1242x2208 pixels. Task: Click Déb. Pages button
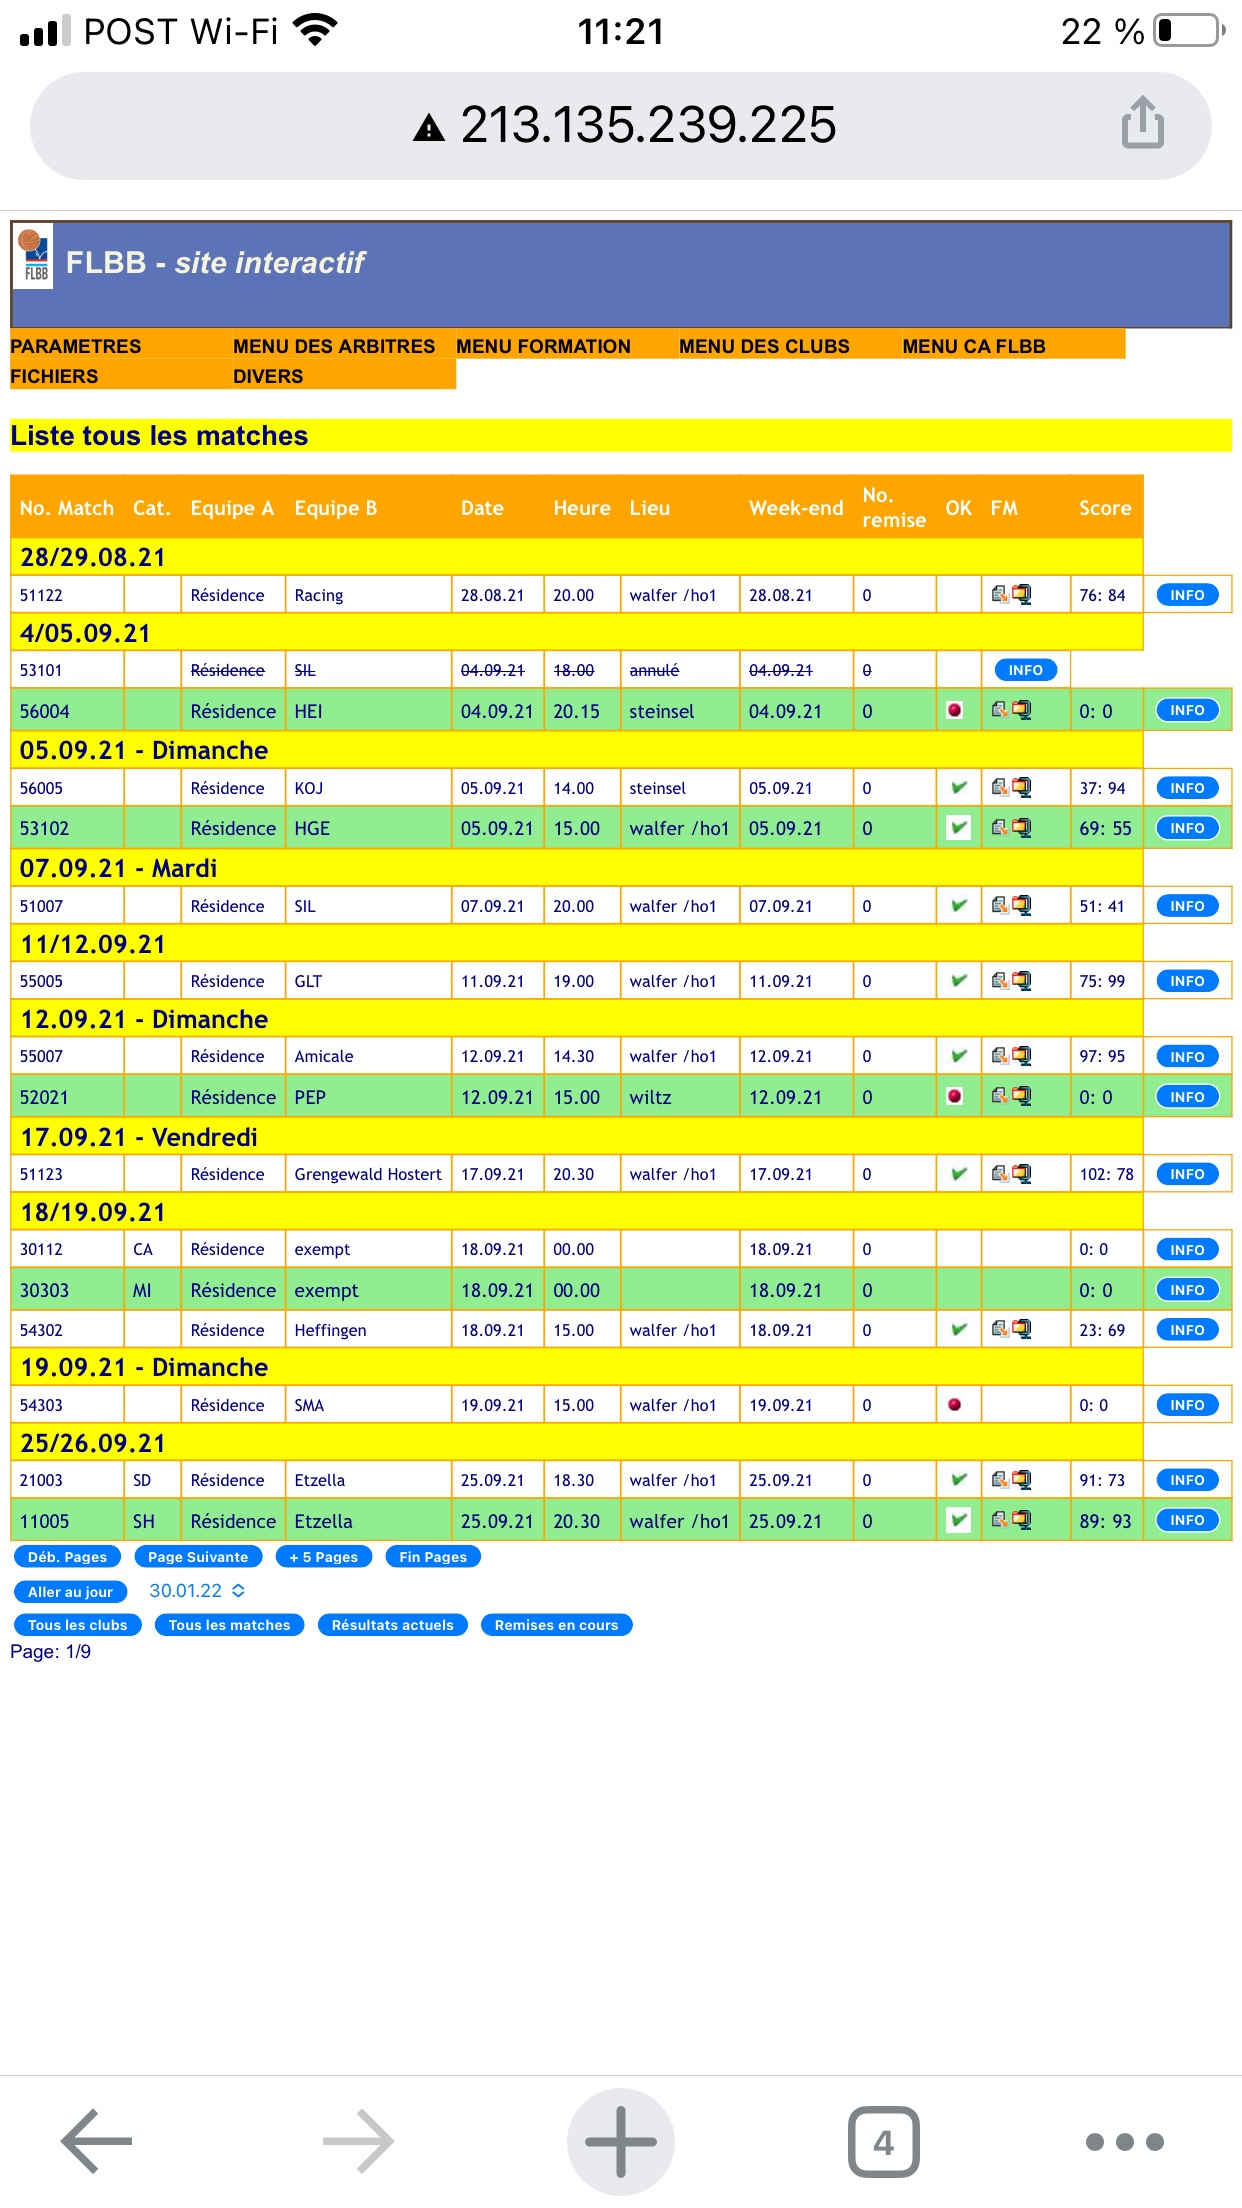(x=67, y=1556)
